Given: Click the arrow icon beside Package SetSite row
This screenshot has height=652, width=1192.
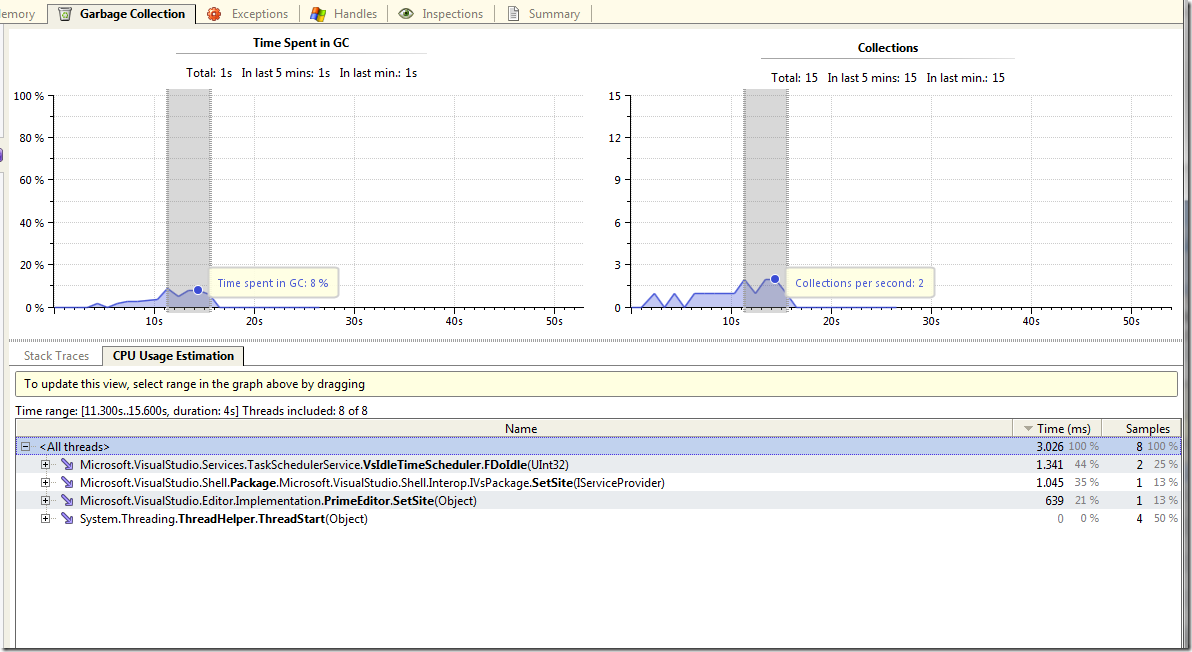Looking at the screenshot, I should click(x=68, y=483).
